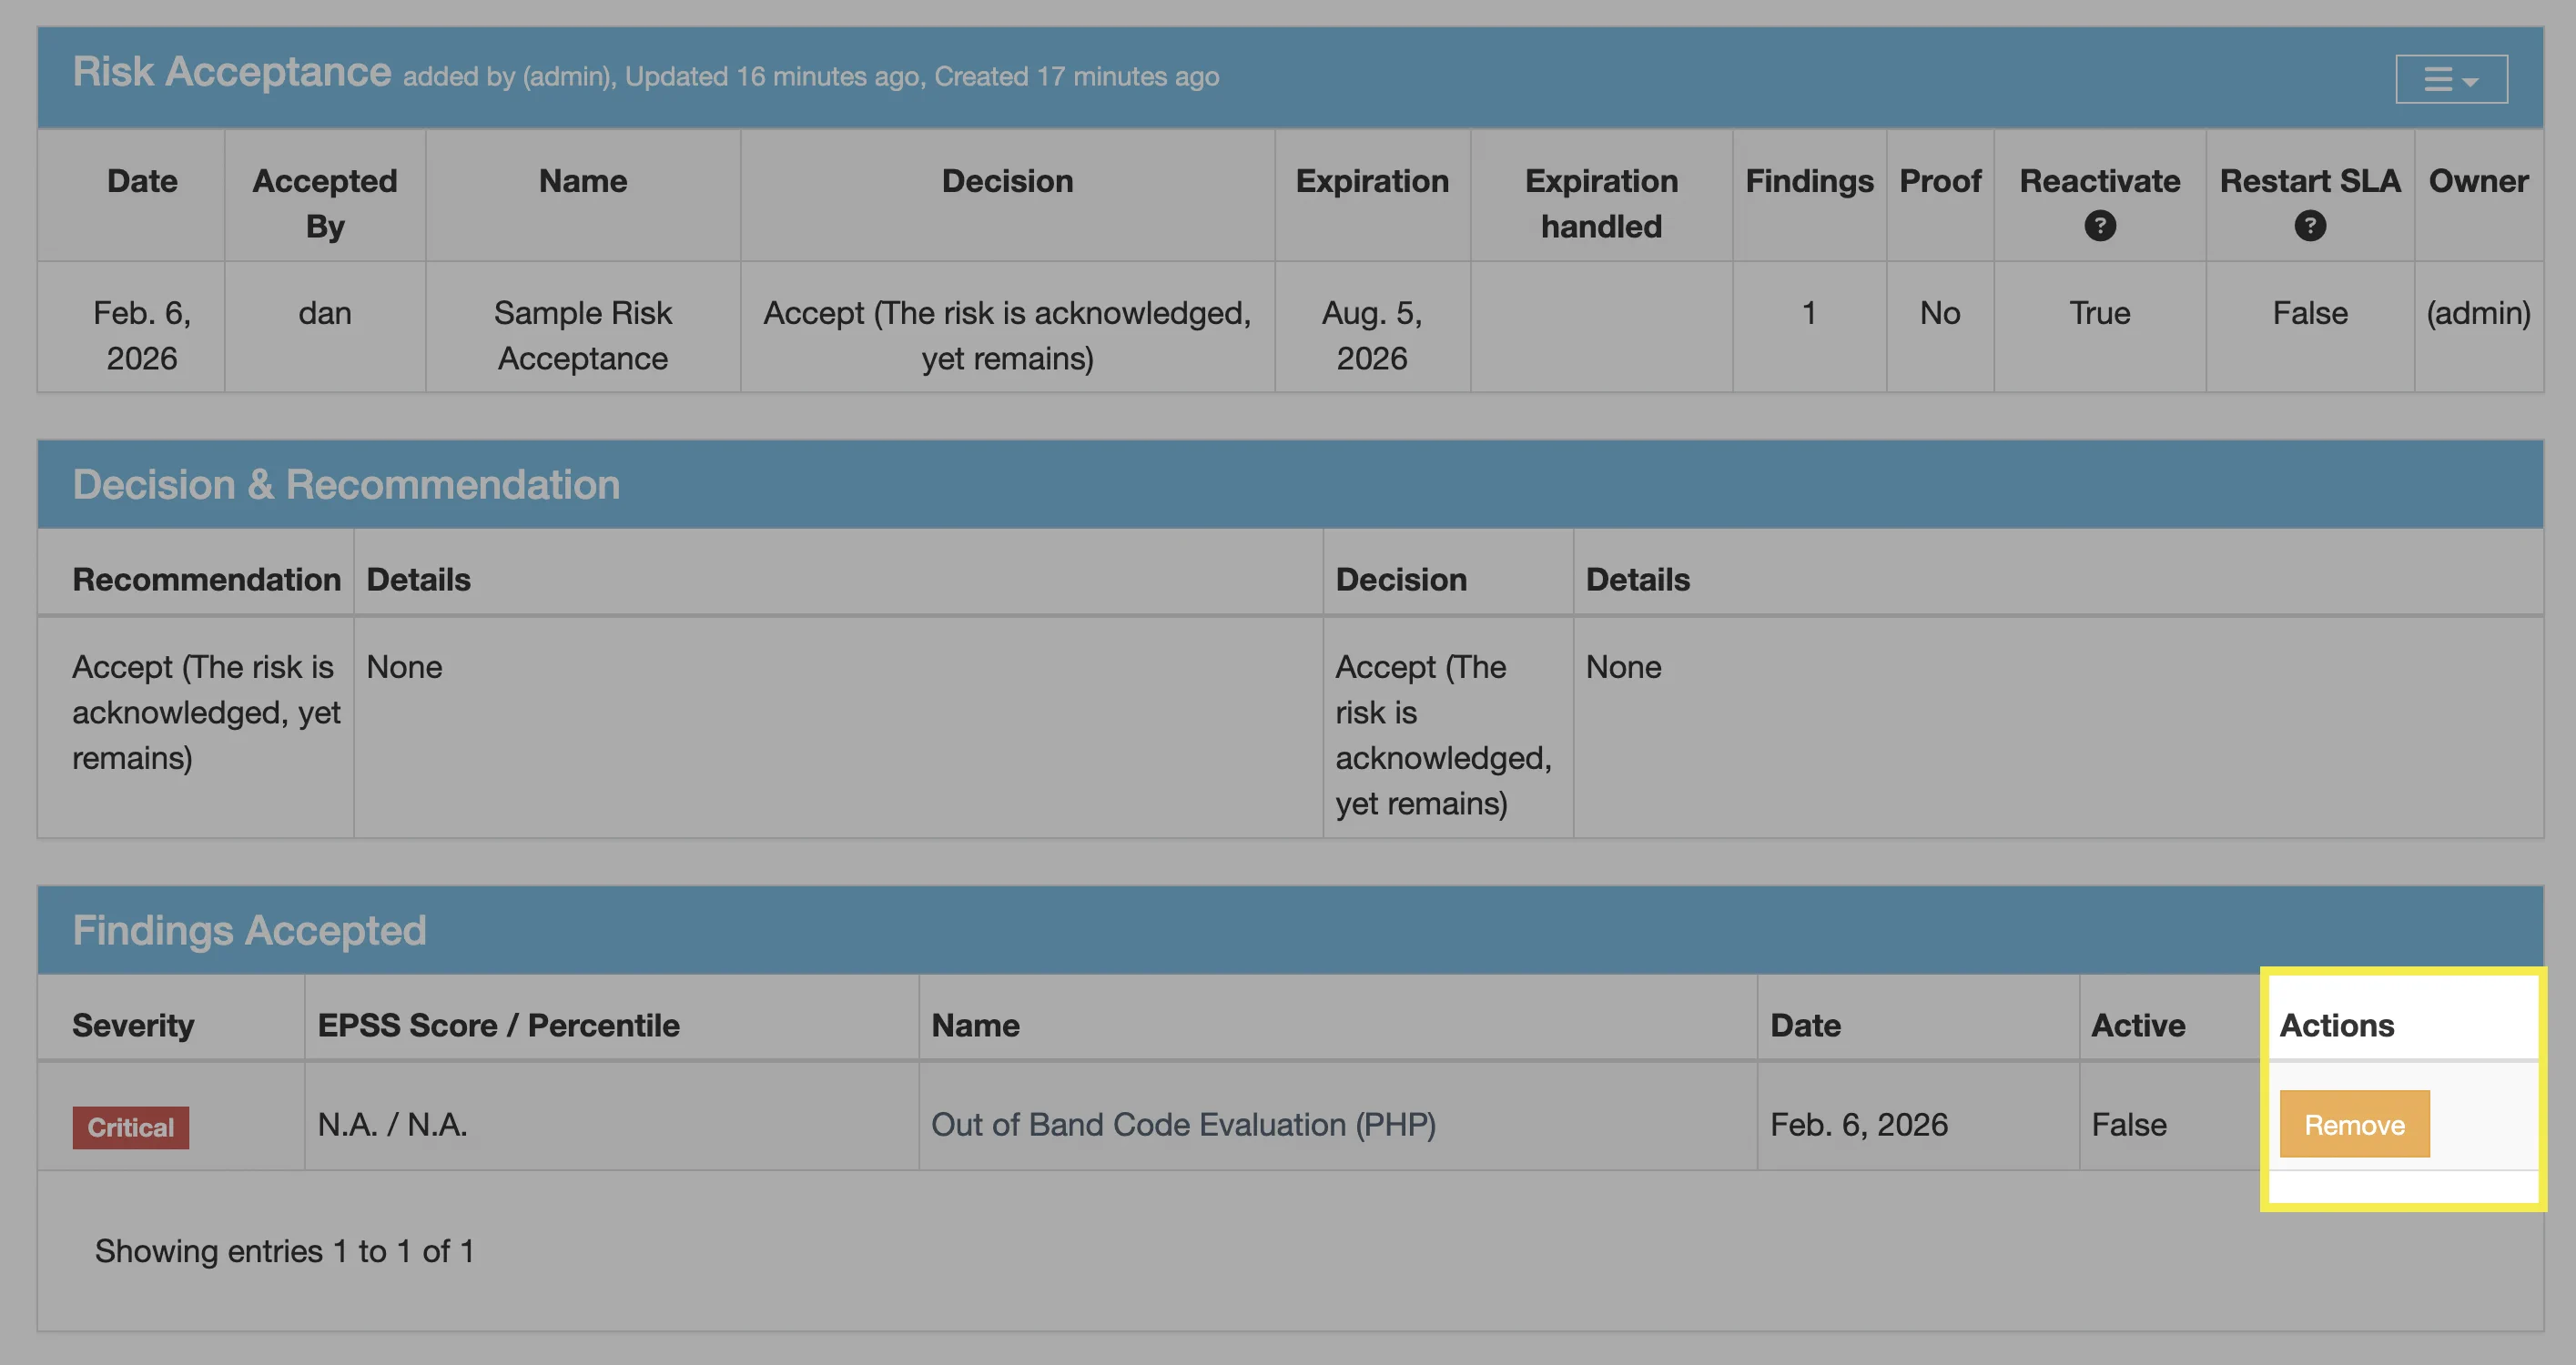Click the Risk Acceptance panel title
The image size is (2576, 1365).
coord(231,72)
